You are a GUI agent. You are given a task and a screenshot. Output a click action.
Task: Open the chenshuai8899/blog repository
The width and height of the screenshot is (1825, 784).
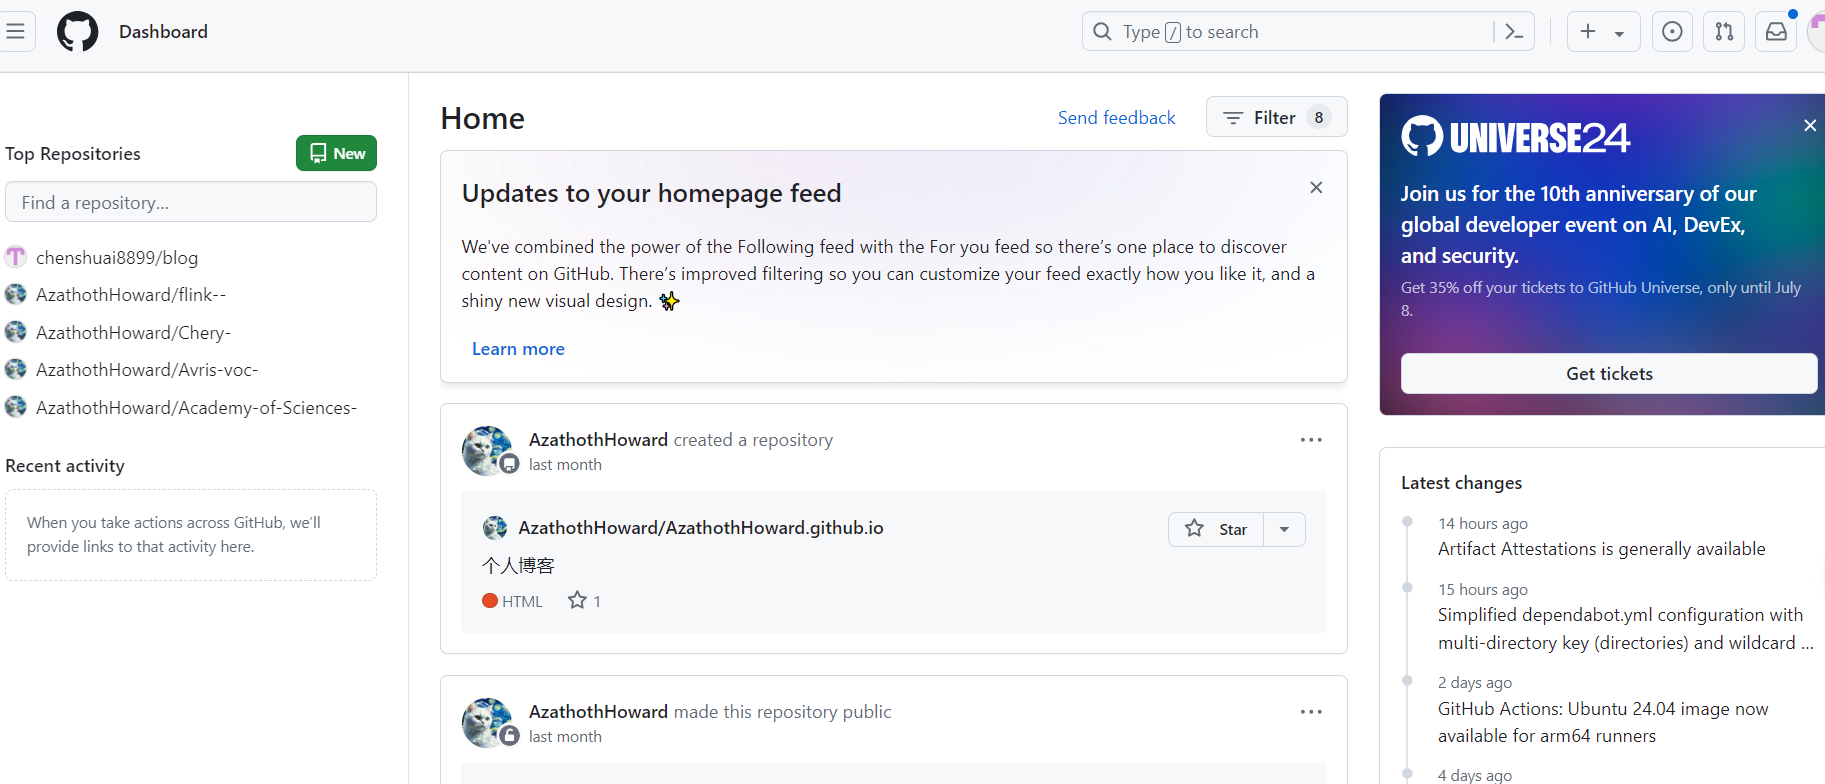click(x=117, y=258)
